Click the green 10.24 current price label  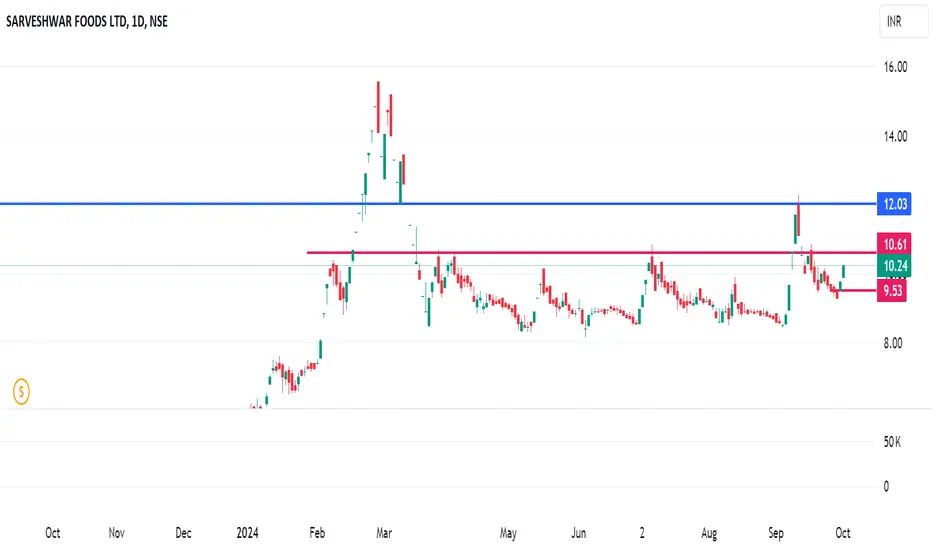pos(894,266)
